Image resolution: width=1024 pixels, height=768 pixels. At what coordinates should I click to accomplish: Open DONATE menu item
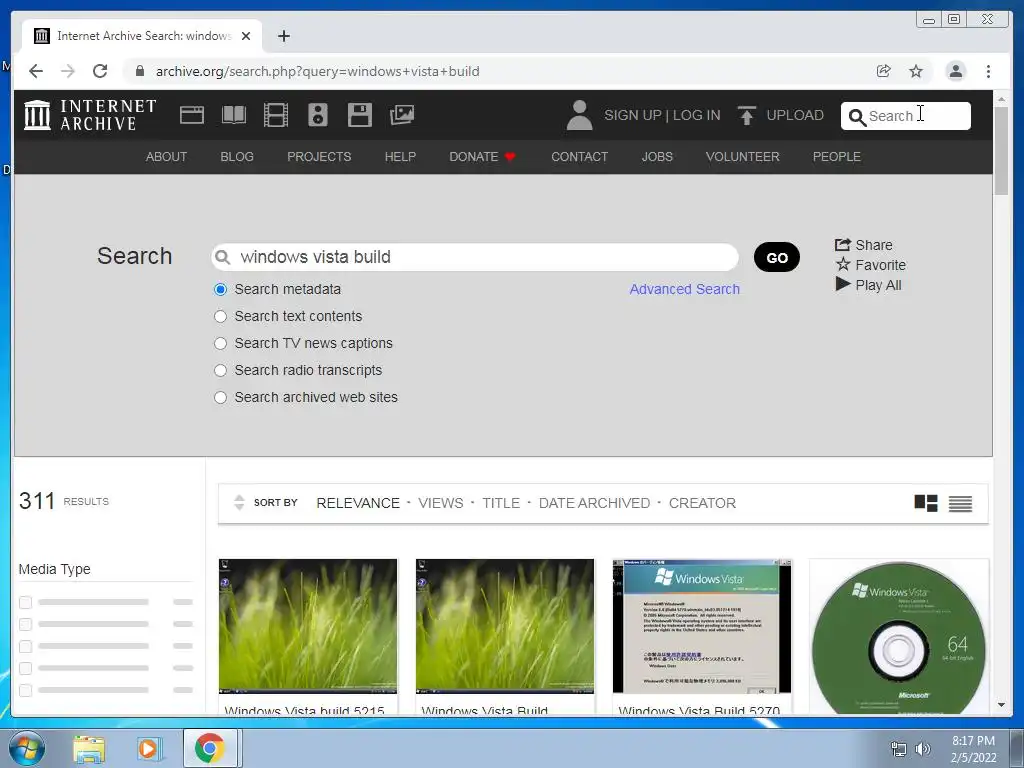coord(482,157)
